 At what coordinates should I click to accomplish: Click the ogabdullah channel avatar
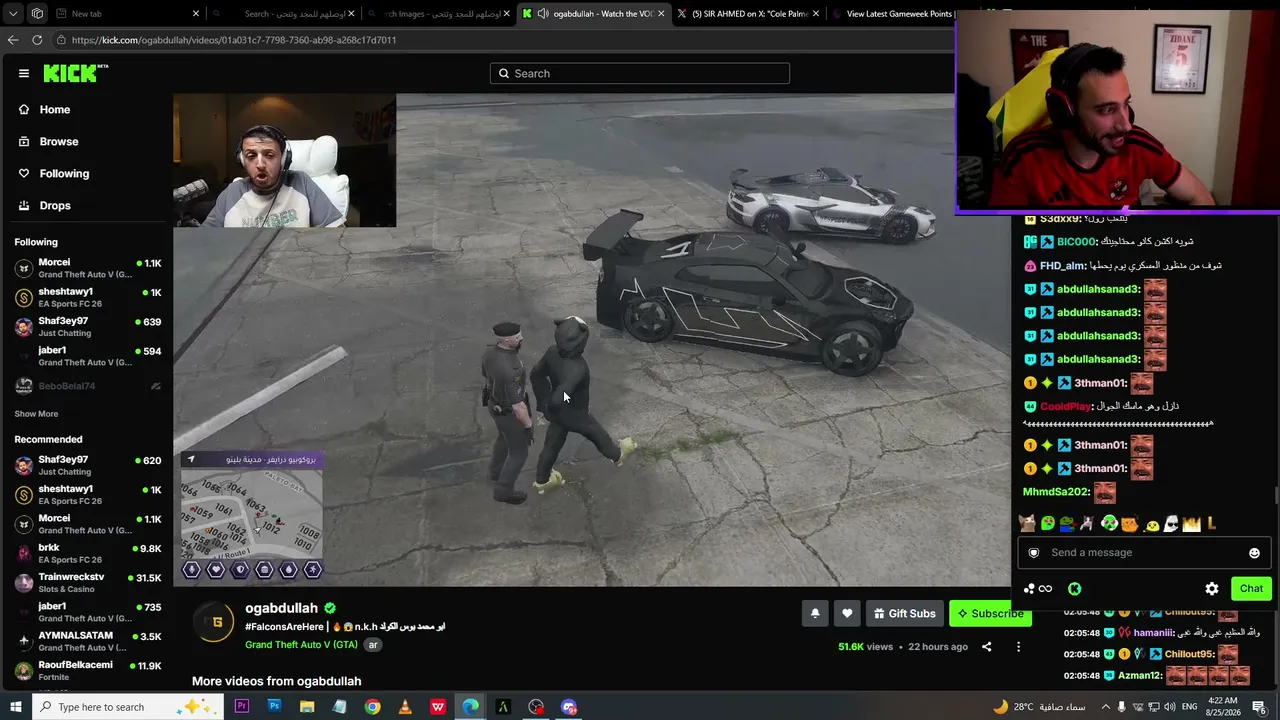tap(216, 624)
